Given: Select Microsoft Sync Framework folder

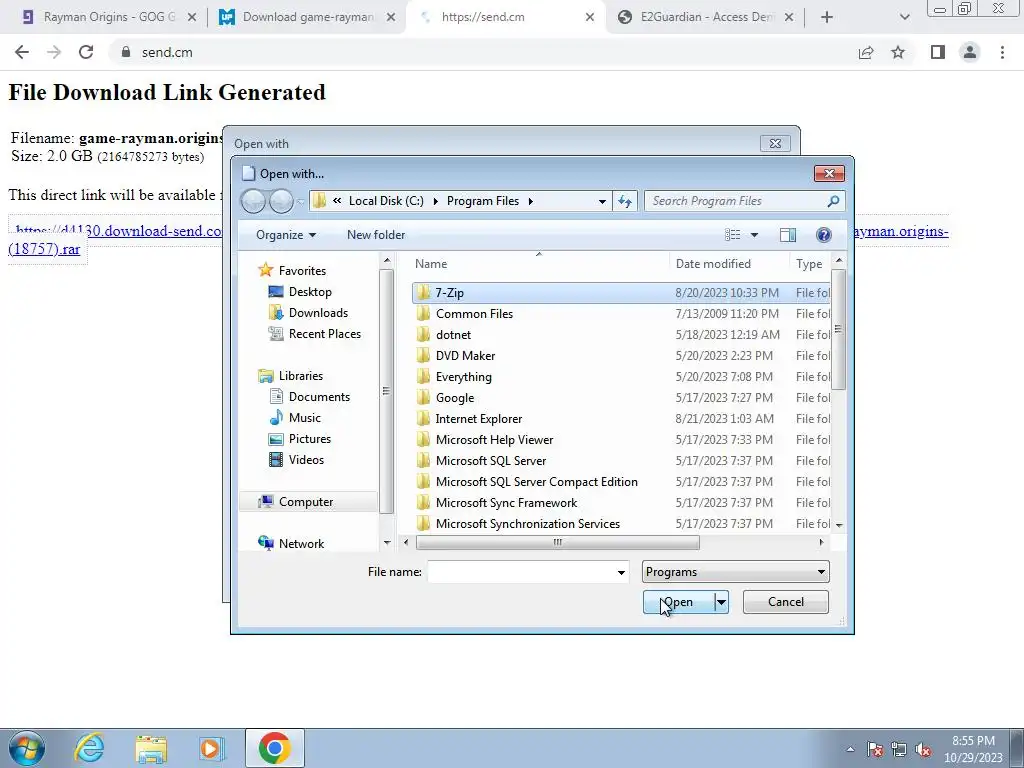Looking at the screenshot, I should pyautogui.click(x=506, y=502).
